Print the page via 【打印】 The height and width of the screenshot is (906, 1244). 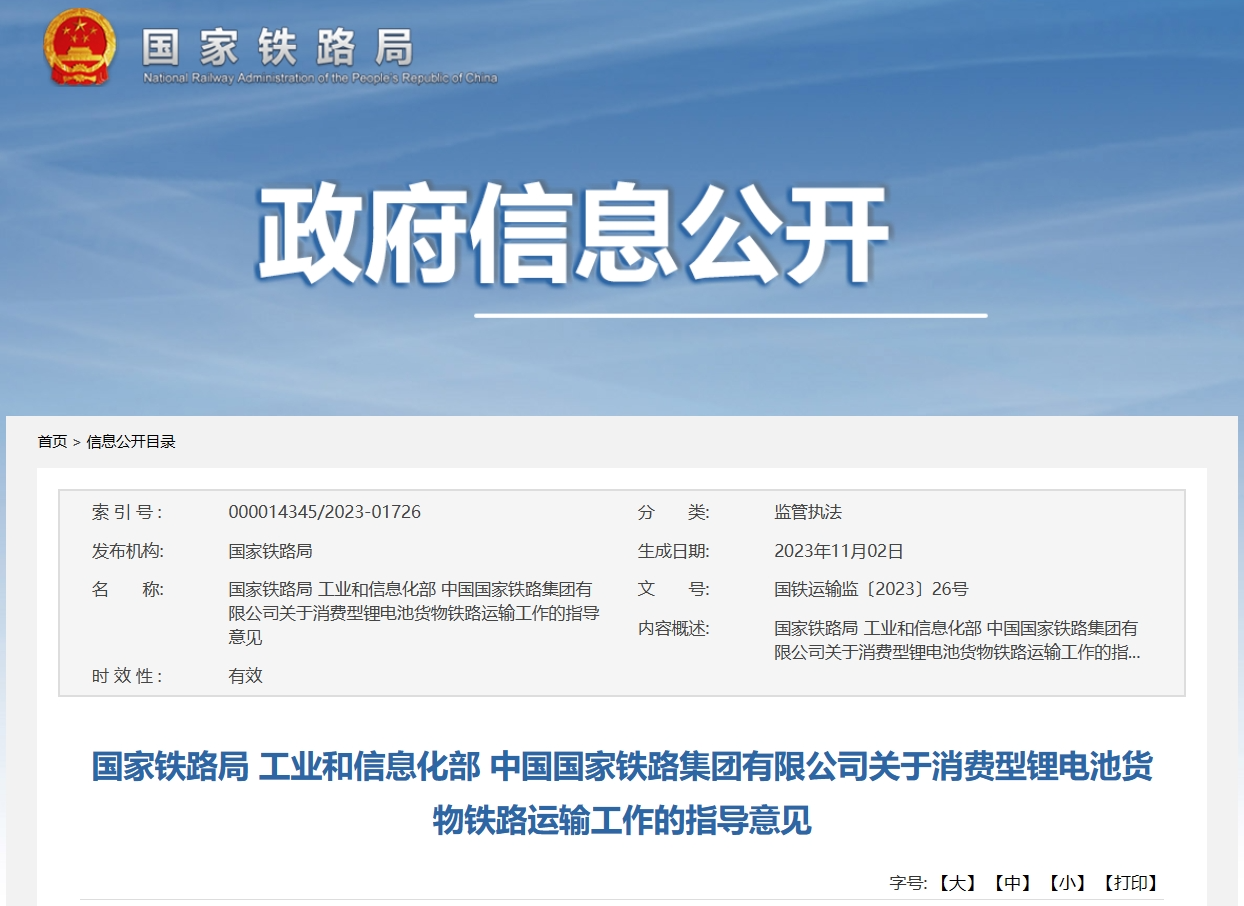(1130, 883)
